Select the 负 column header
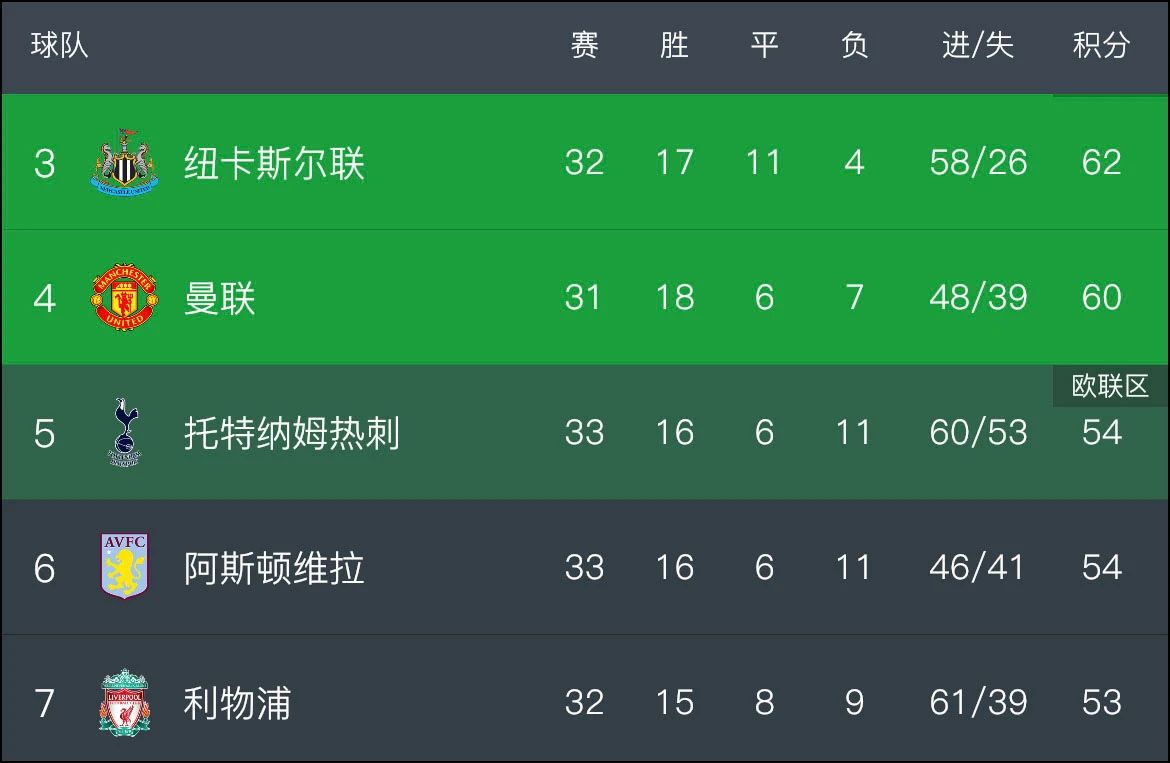Screen dimensions: 1170x763 coord(854,45)
